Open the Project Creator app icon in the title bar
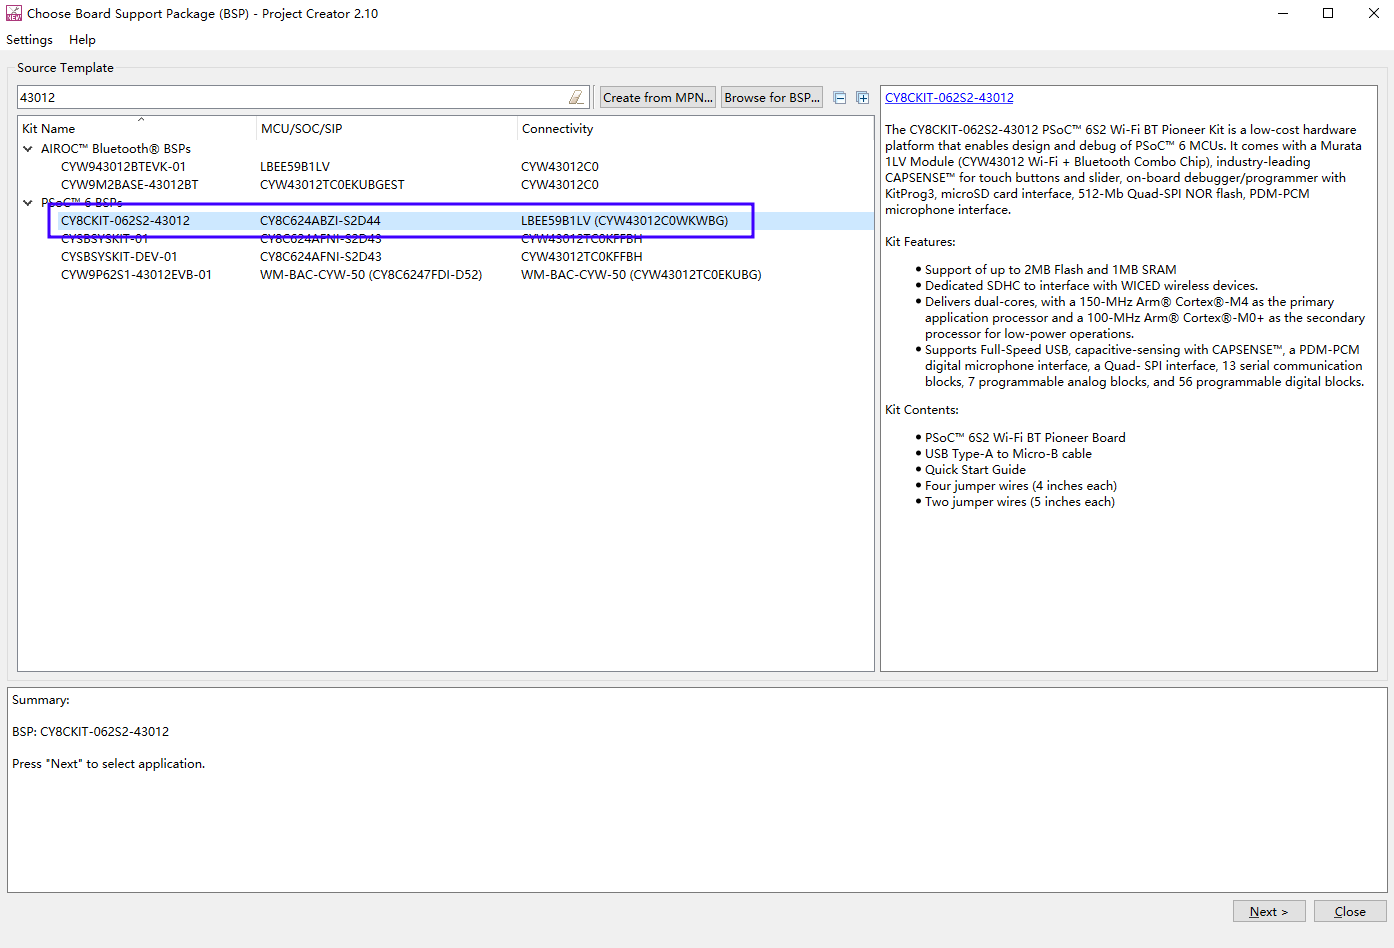The height and width of the screenshot is (948, 1394). 14,13
